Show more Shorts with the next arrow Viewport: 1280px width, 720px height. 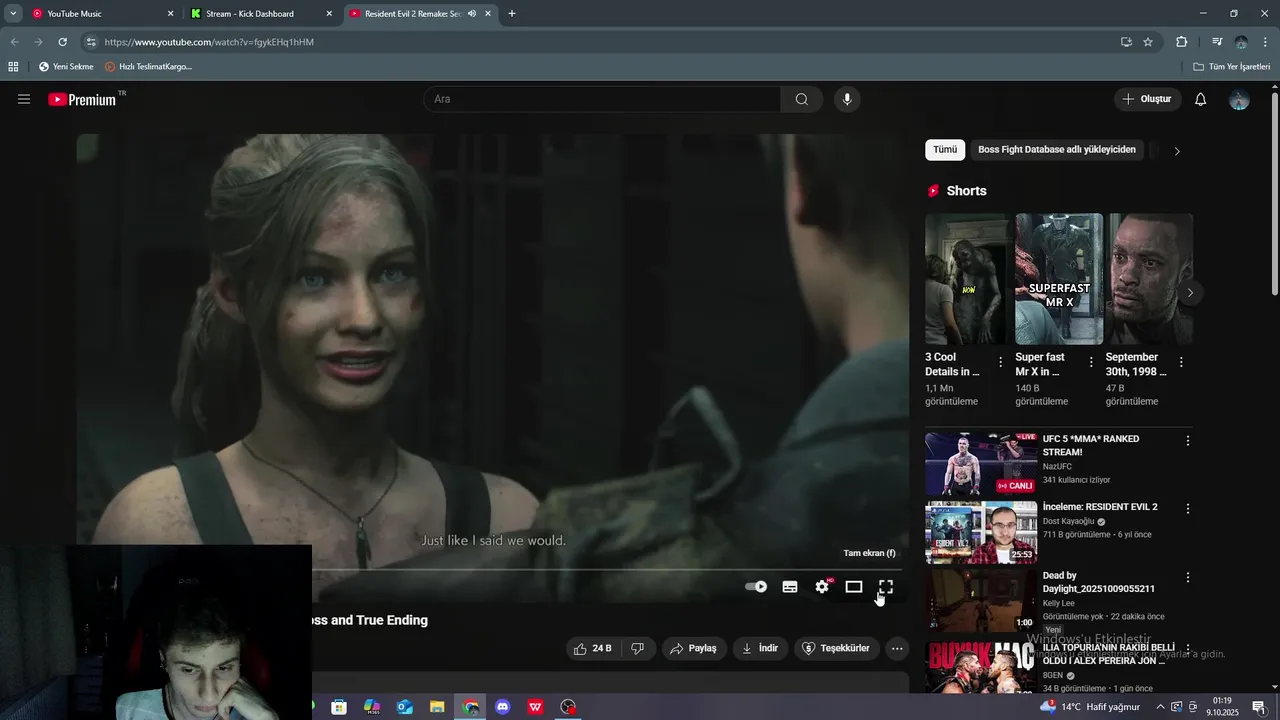click(x=1190, y=293)
